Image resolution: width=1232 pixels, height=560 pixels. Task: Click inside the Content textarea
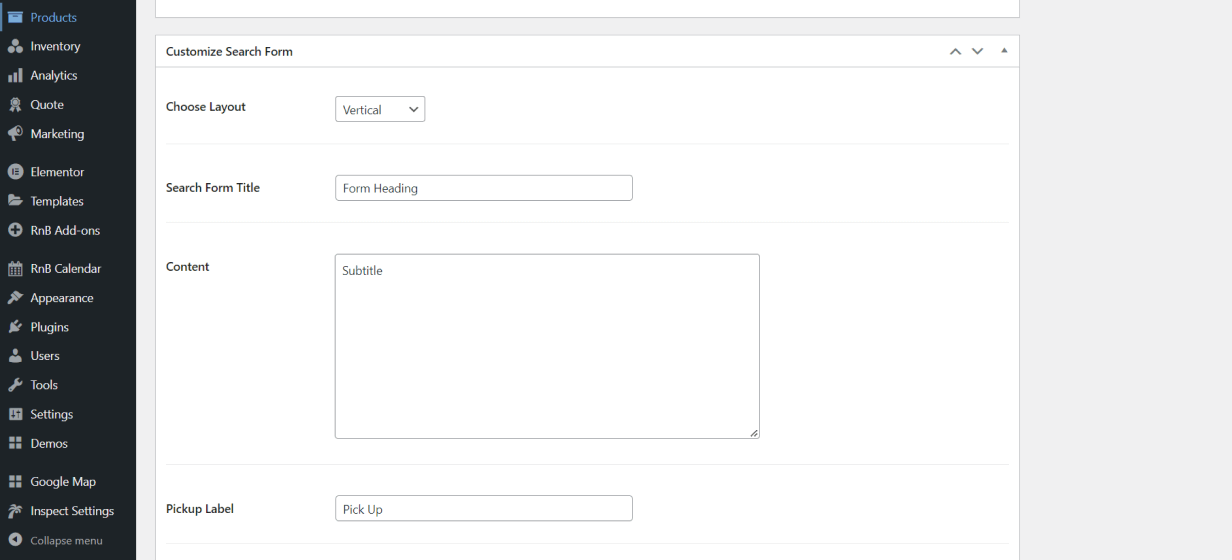(546, 346)
